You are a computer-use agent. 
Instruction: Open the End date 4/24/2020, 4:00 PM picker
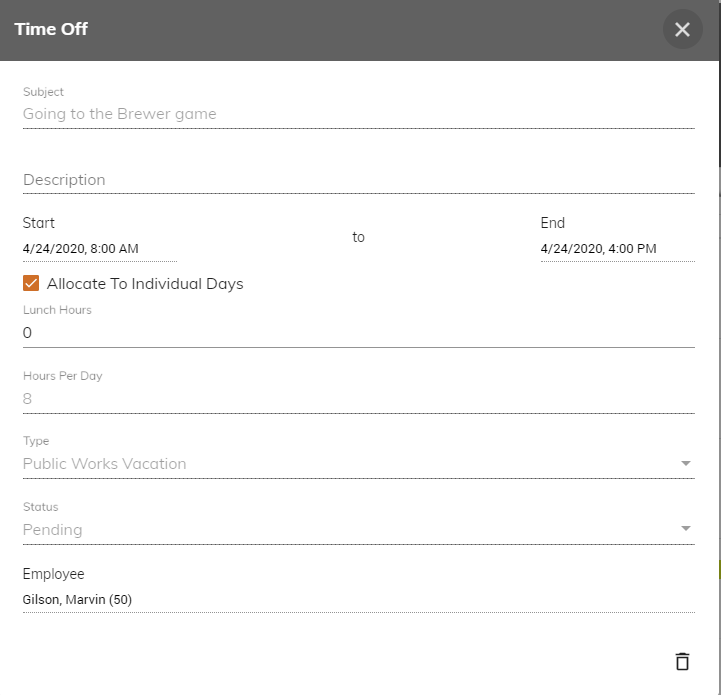pyautogui.click(x=618, y=249)
